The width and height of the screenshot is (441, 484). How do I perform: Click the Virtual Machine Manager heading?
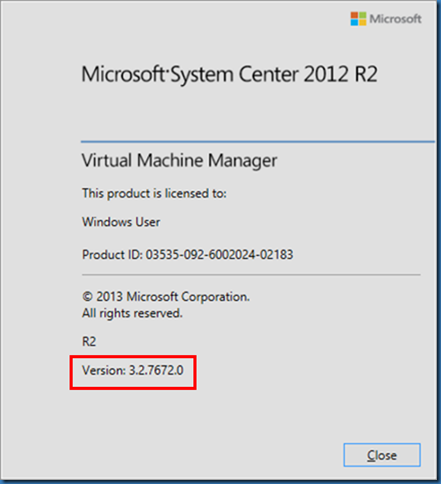[x=179, y=160]
